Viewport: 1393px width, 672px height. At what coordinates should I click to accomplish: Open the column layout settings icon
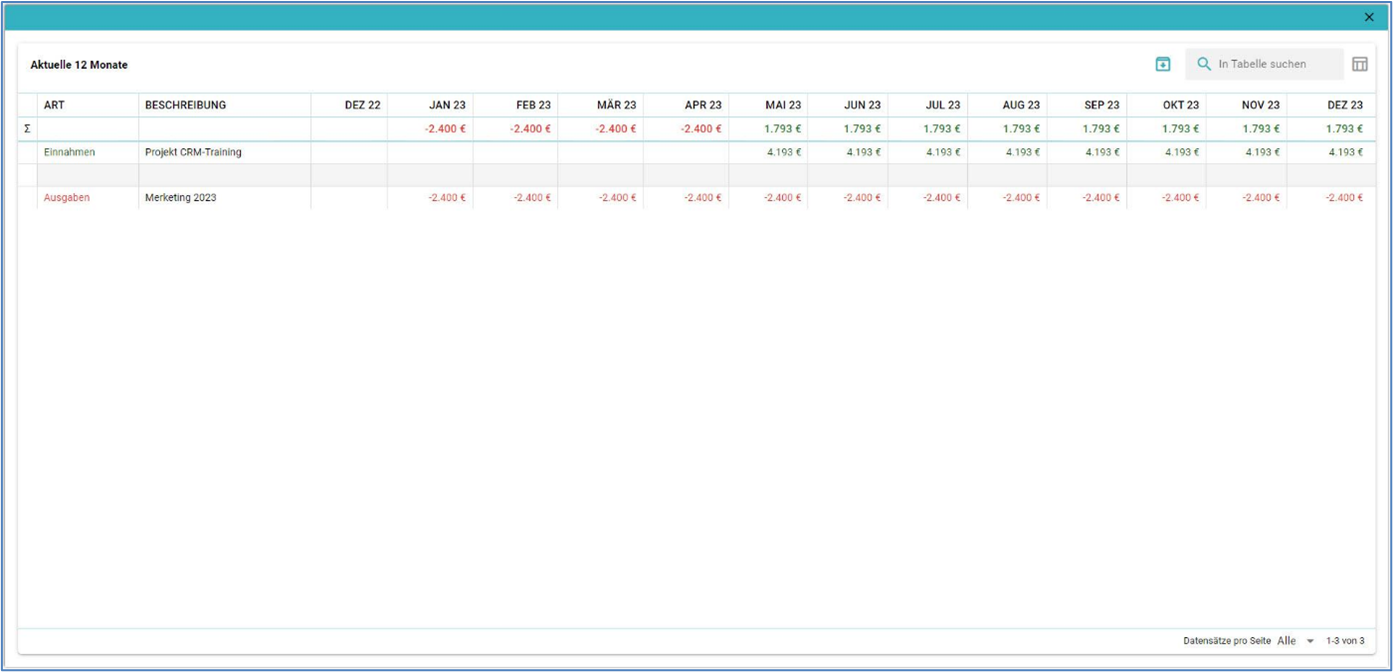tap(1359, 64)
